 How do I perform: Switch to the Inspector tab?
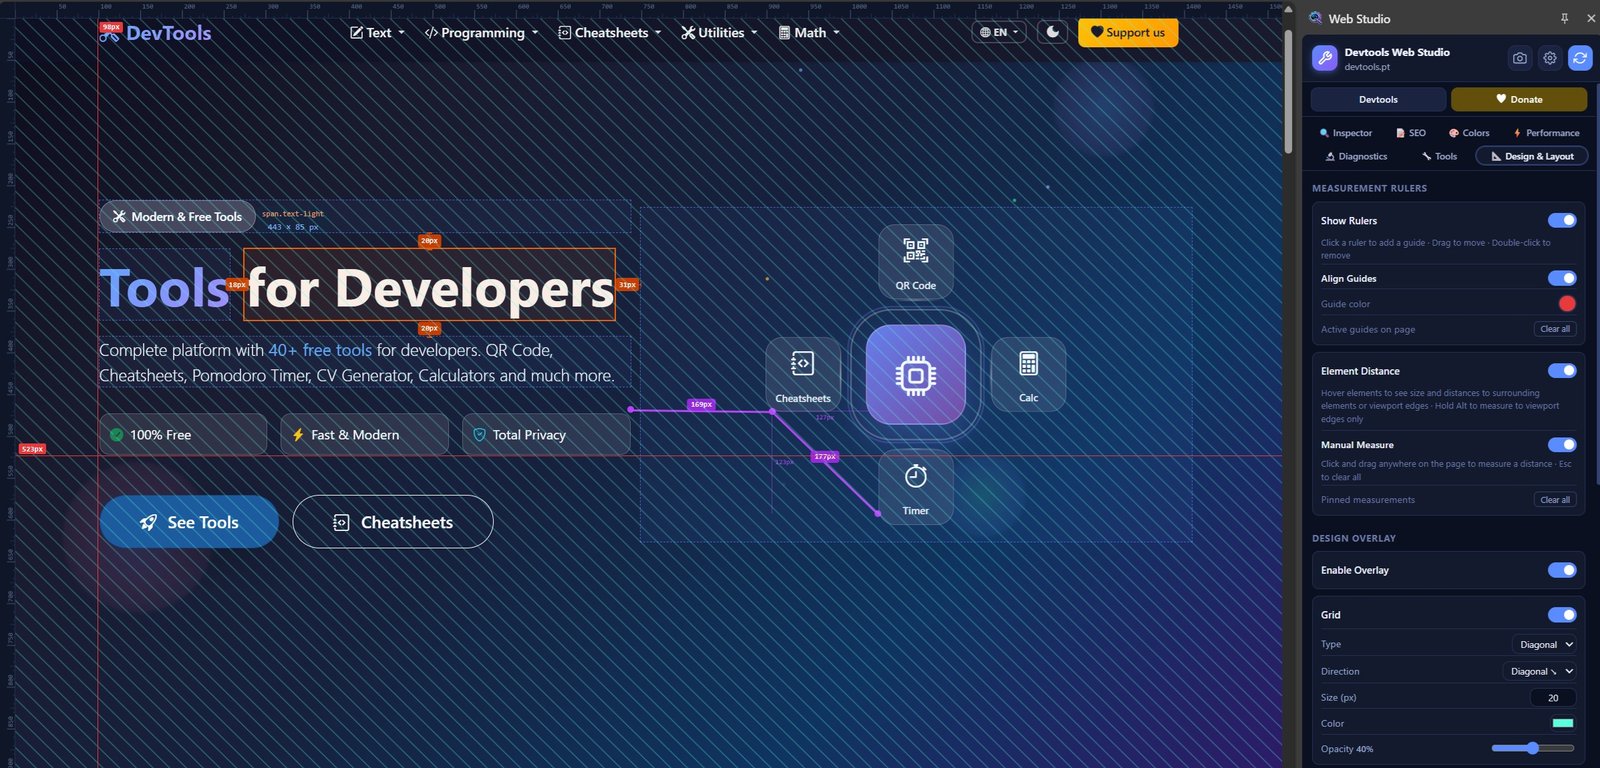tap(1346, 133)
